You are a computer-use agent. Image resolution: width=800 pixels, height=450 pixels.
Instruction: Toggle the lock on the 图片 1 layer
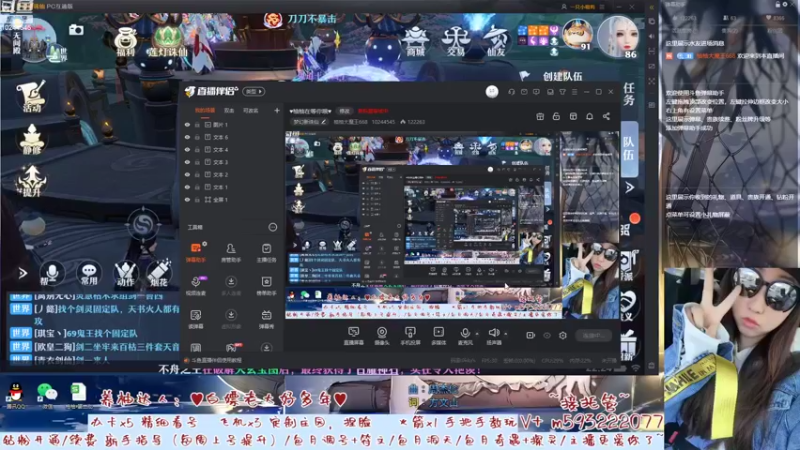[197, 124]
